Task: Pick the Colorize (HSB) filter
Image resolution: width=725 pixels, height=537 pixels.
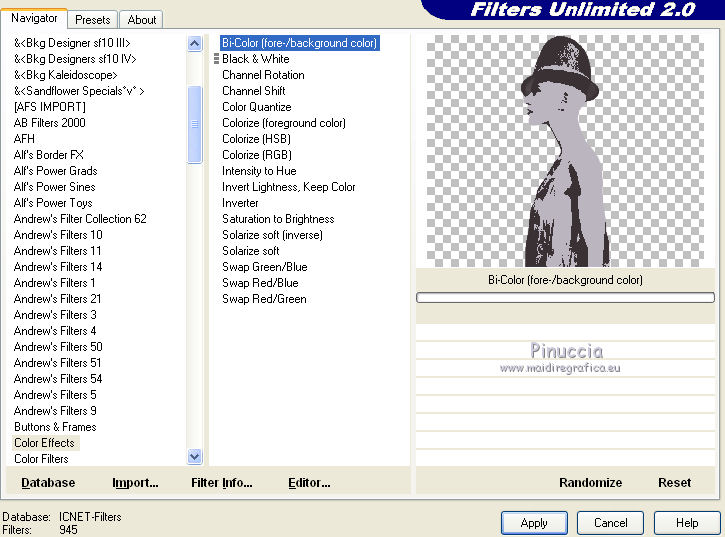Action: tap(256, 139)
